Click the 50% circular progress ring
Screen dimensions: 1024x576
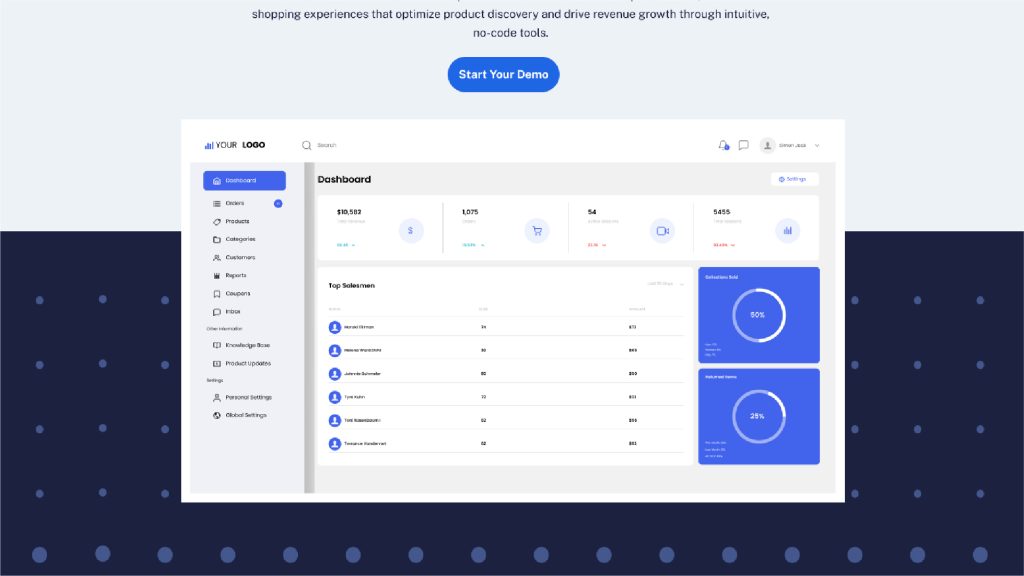tap(758, 315)
